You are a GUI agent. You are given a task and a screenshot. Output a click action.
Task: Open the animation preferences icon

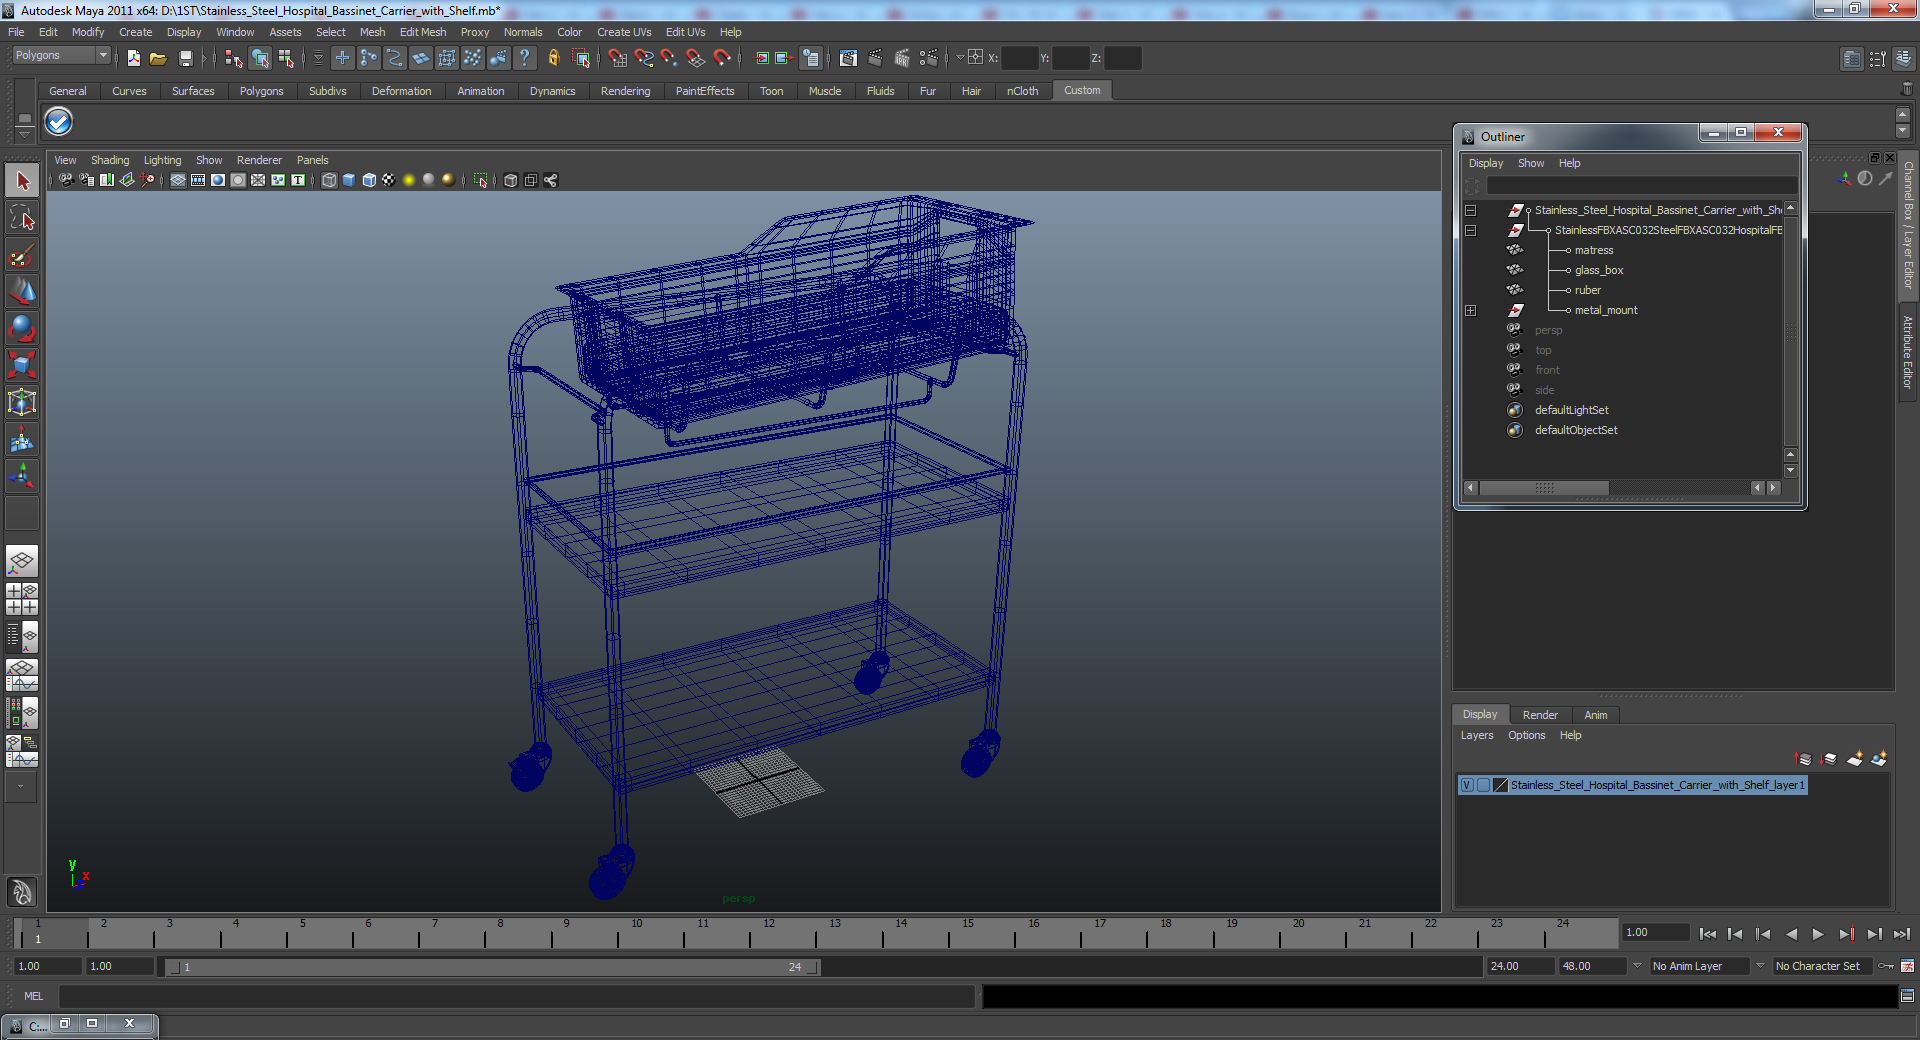[x=1907, y=966]
